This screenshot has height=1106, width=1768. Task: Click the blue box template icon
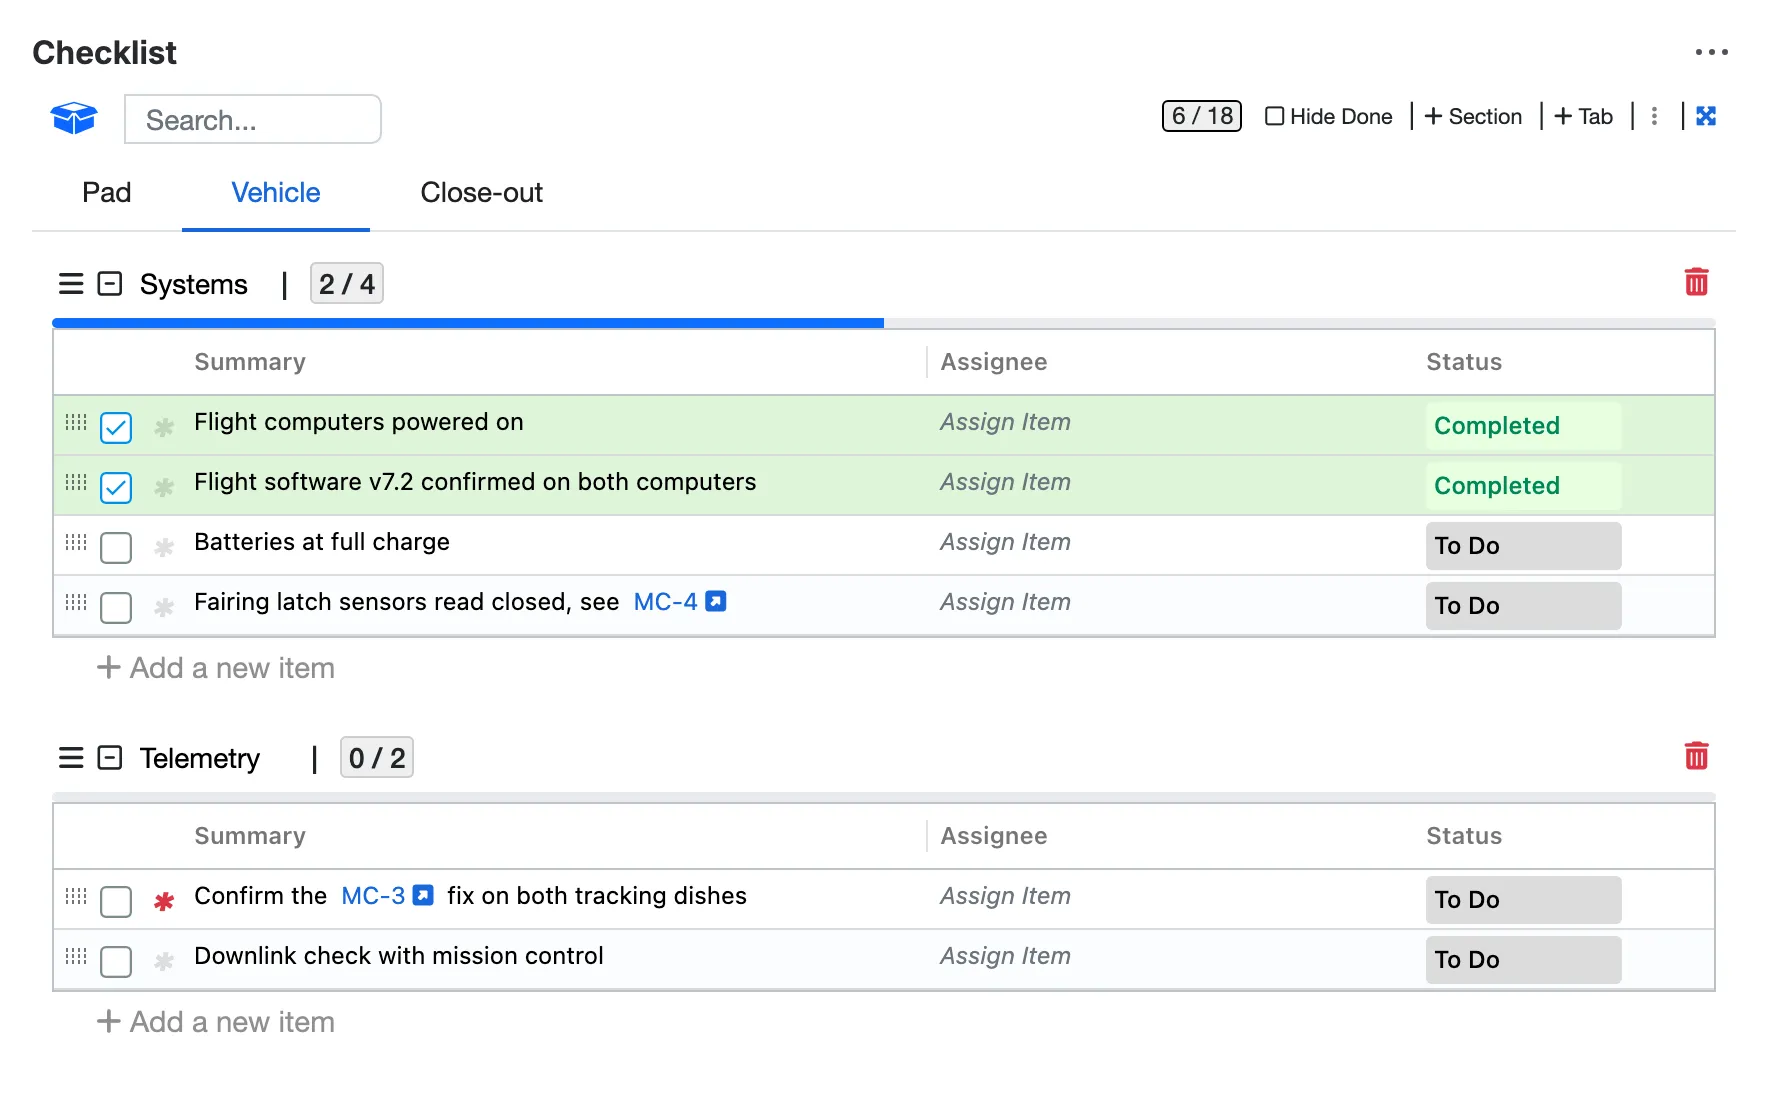click(74, 118)
